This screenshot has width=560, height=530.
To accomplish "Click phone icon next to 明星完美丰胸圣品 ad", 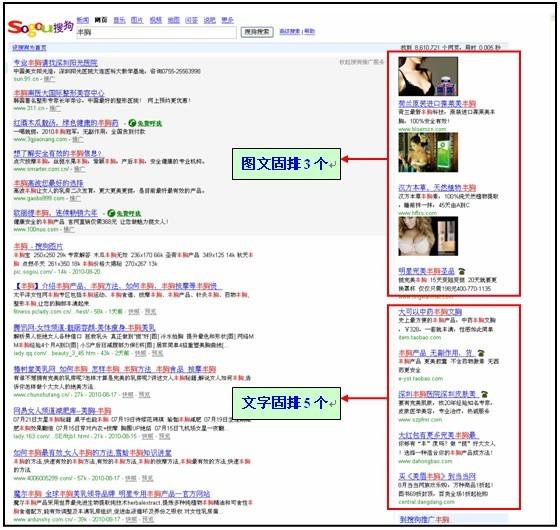I will click(x=462, y=271).
